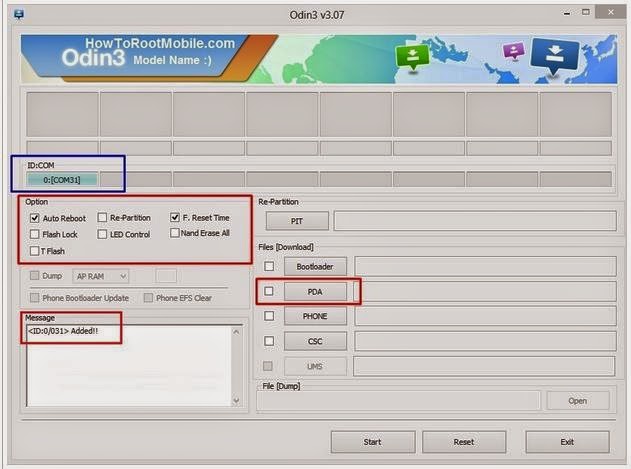The height and width of the screenshot is (469, 631).
Task: Click the PIT button
Action: 297,221
